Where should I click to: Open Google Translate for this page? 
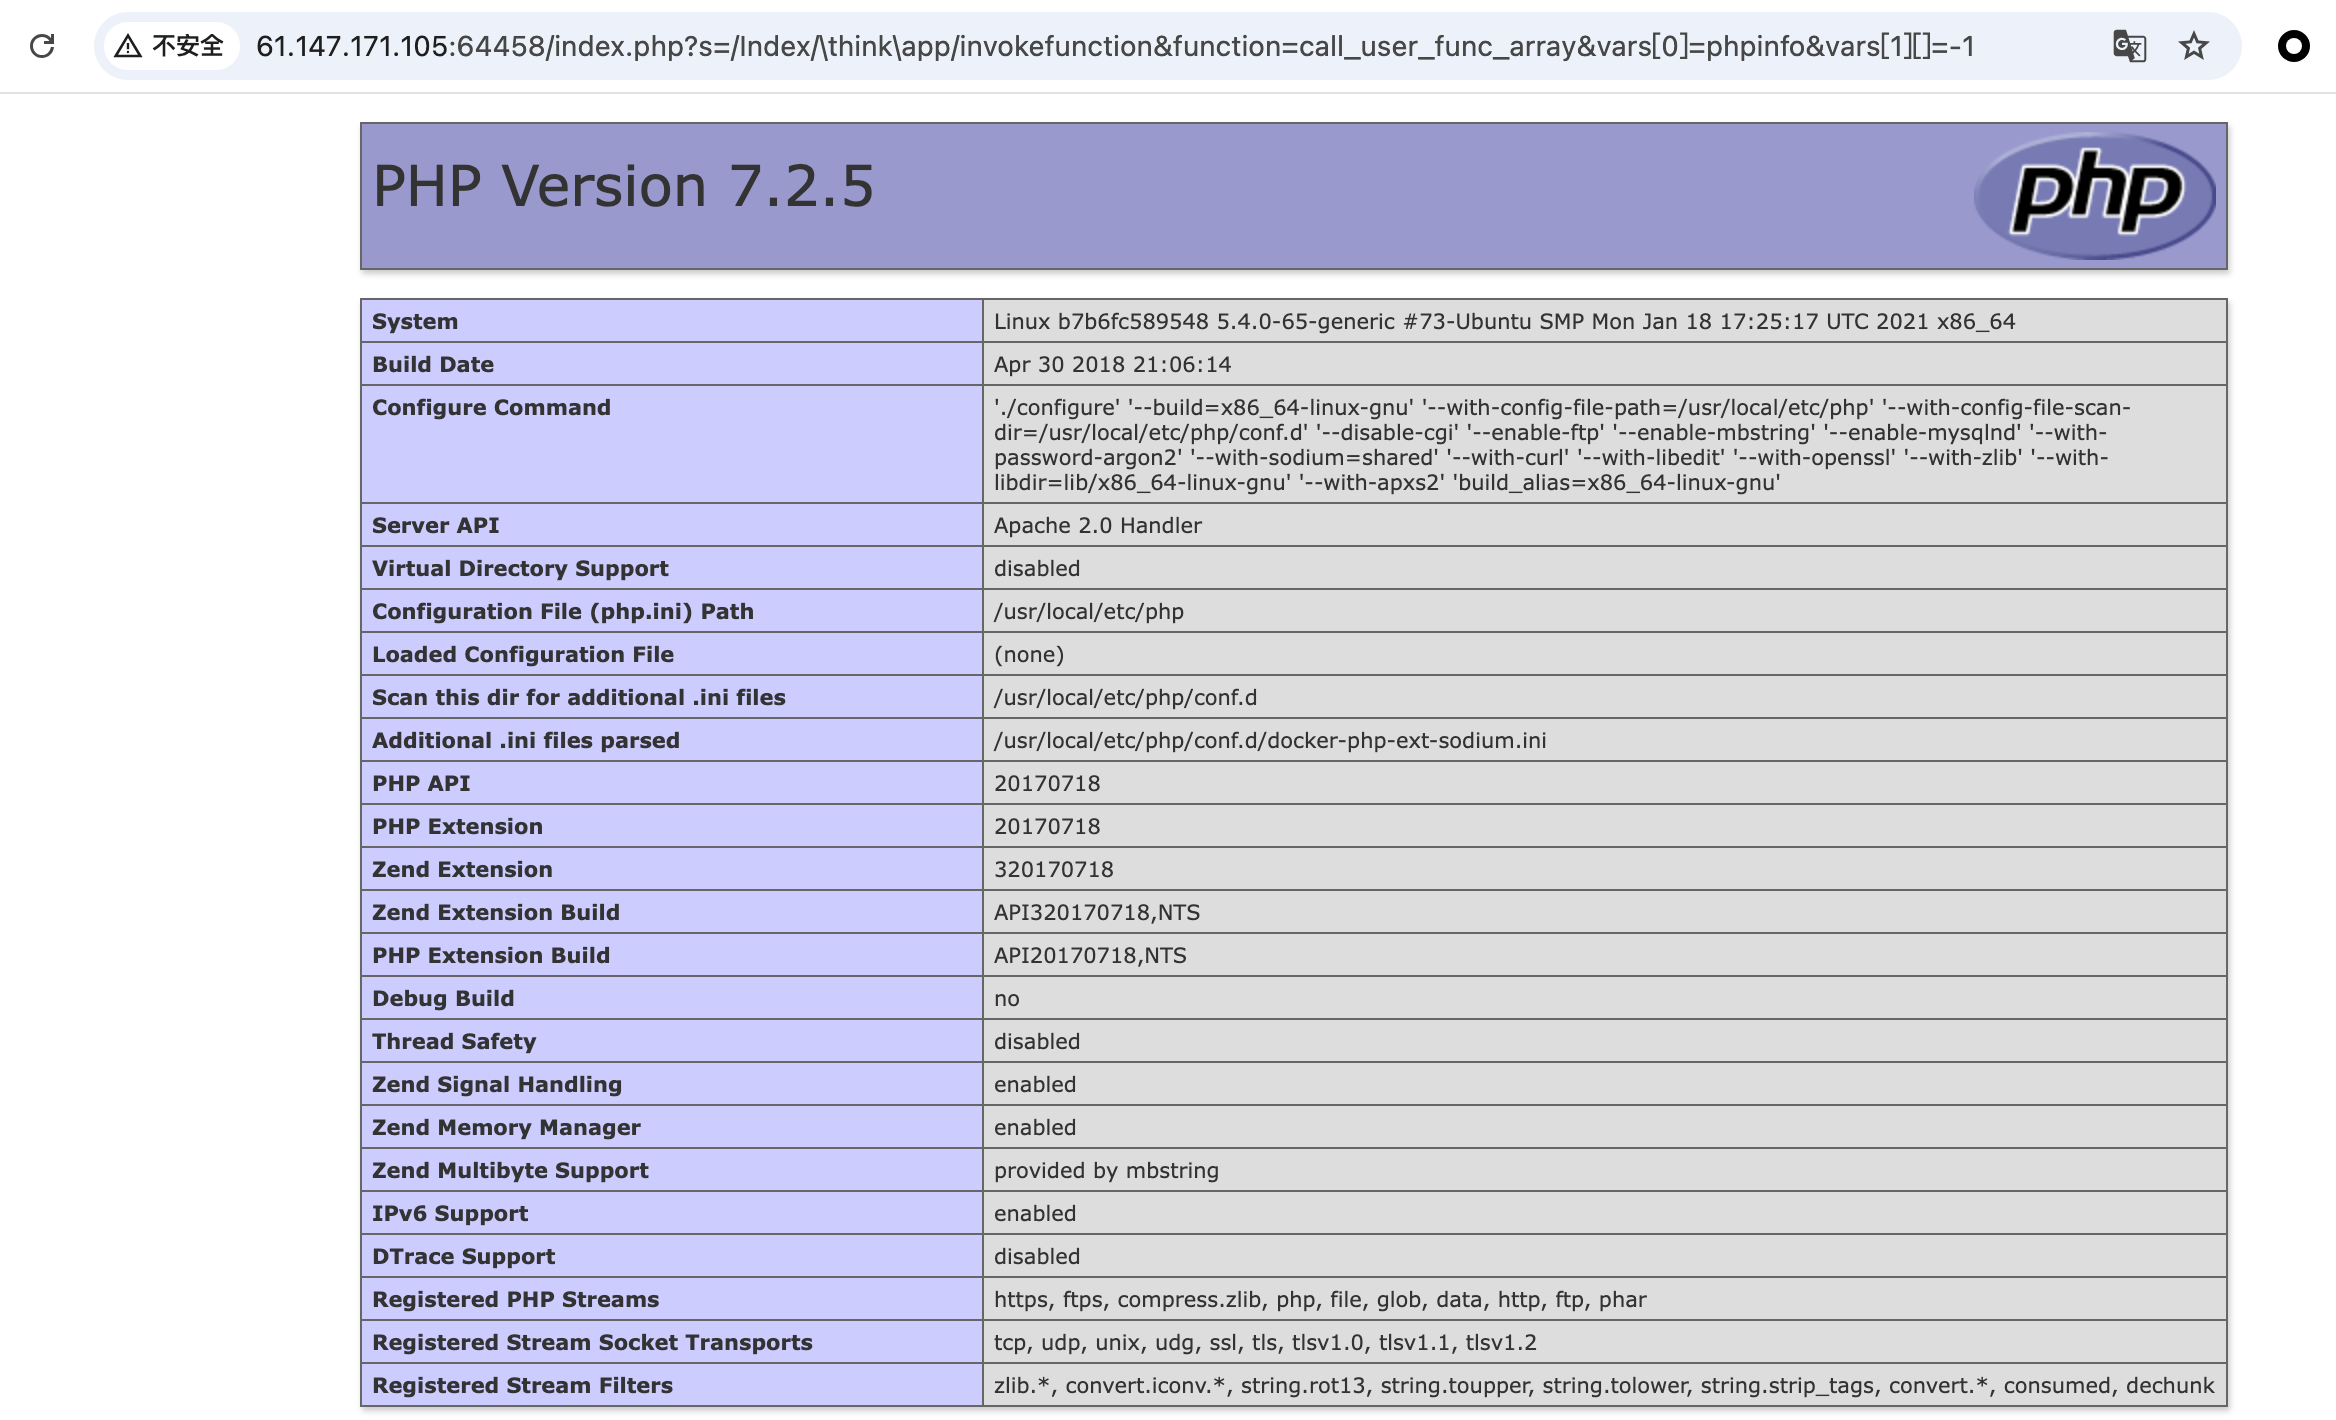coord(2128,46)
